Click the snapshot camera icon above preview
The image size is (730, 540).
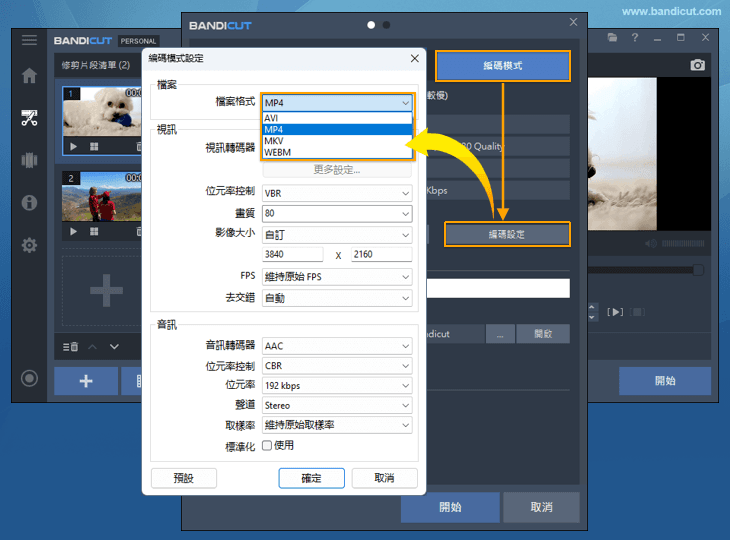[x=698, y=65]
